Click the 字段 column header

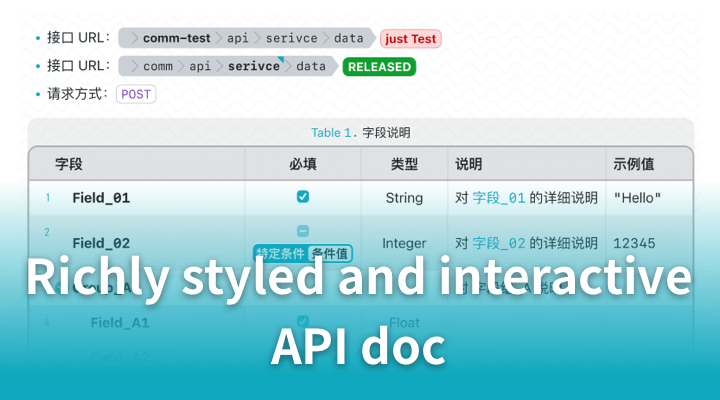point(68,164)
